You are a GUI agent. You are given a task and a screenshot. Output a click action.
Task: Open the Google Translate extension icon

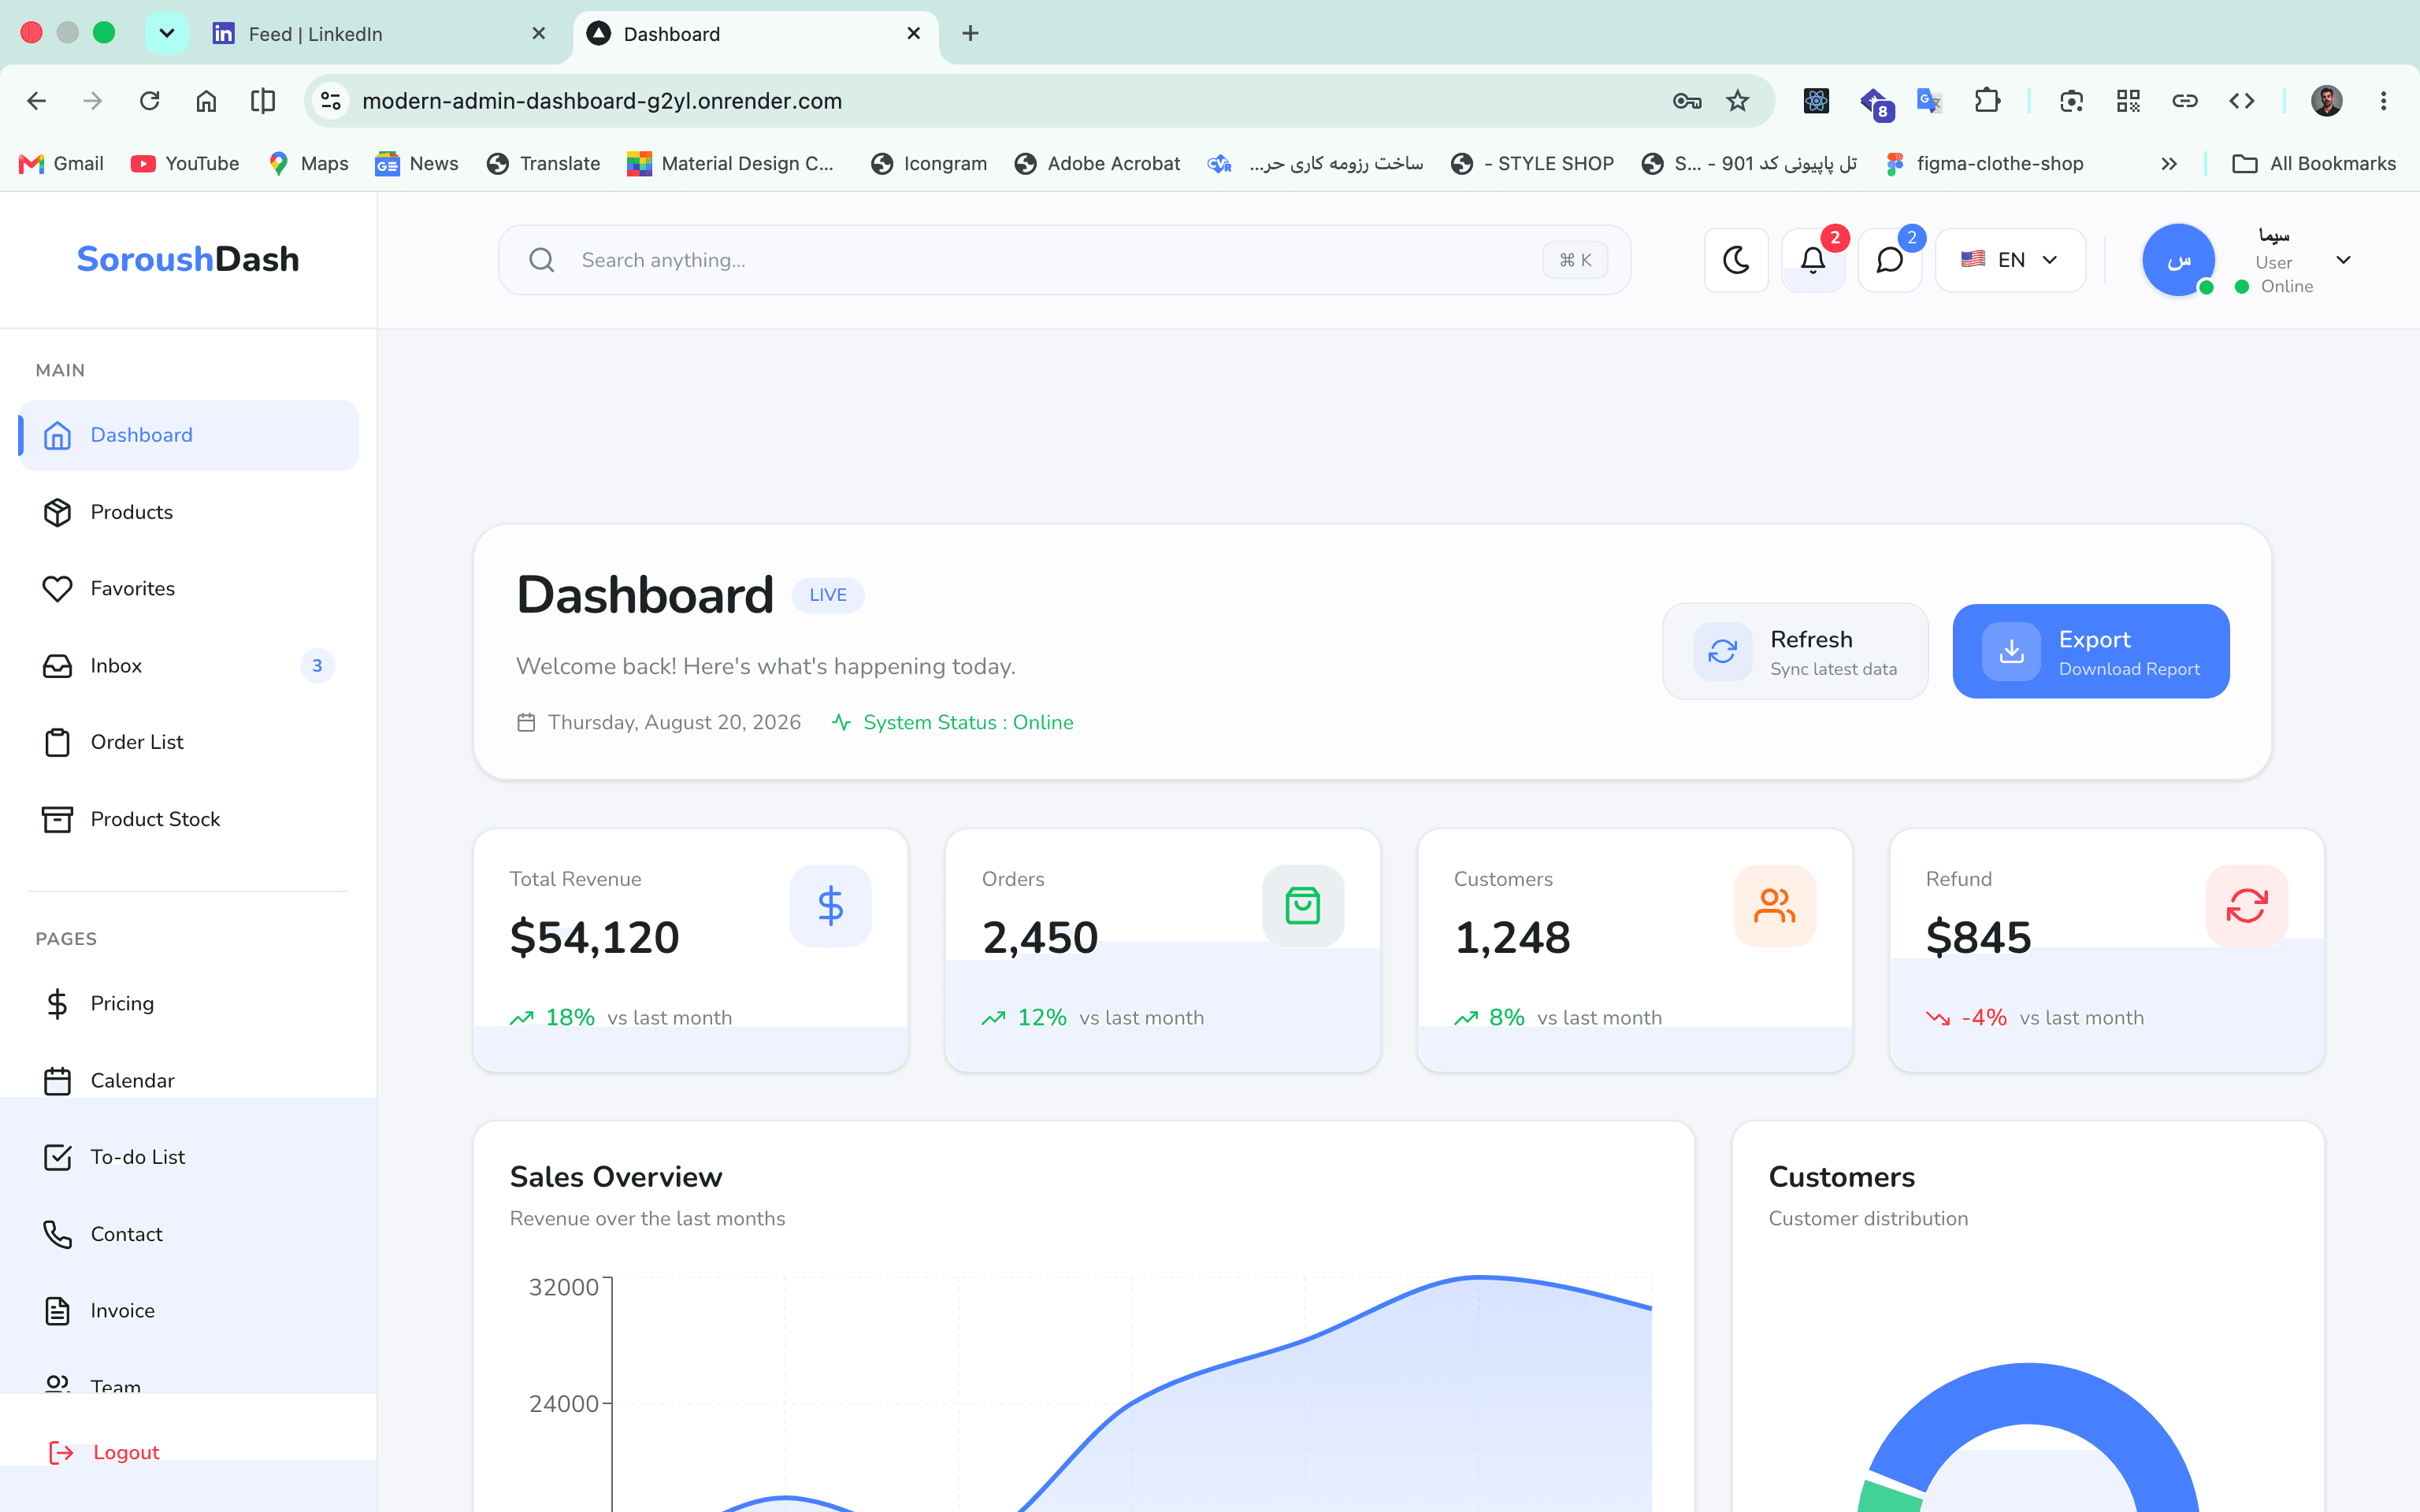click(1929, 101)
